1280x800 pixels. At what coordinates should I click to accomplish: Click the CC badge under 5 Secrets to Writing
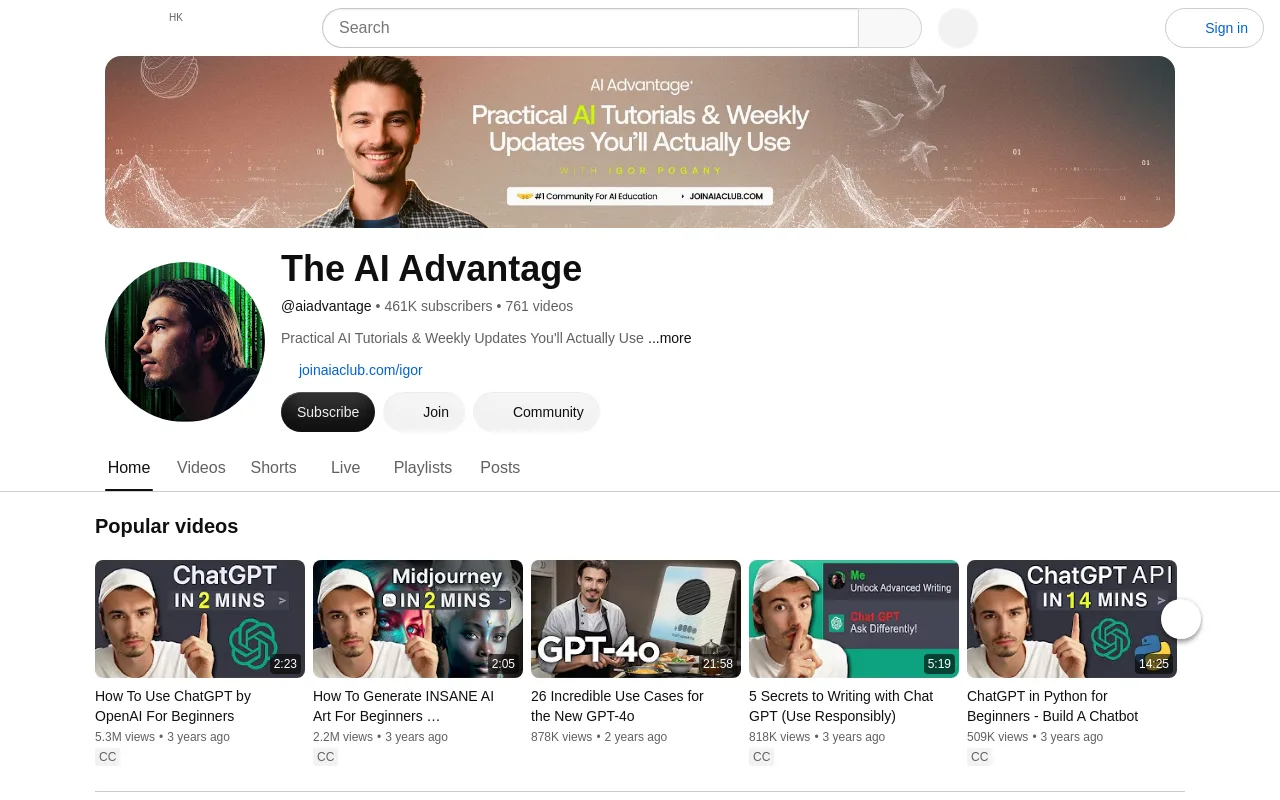(762, 757)
